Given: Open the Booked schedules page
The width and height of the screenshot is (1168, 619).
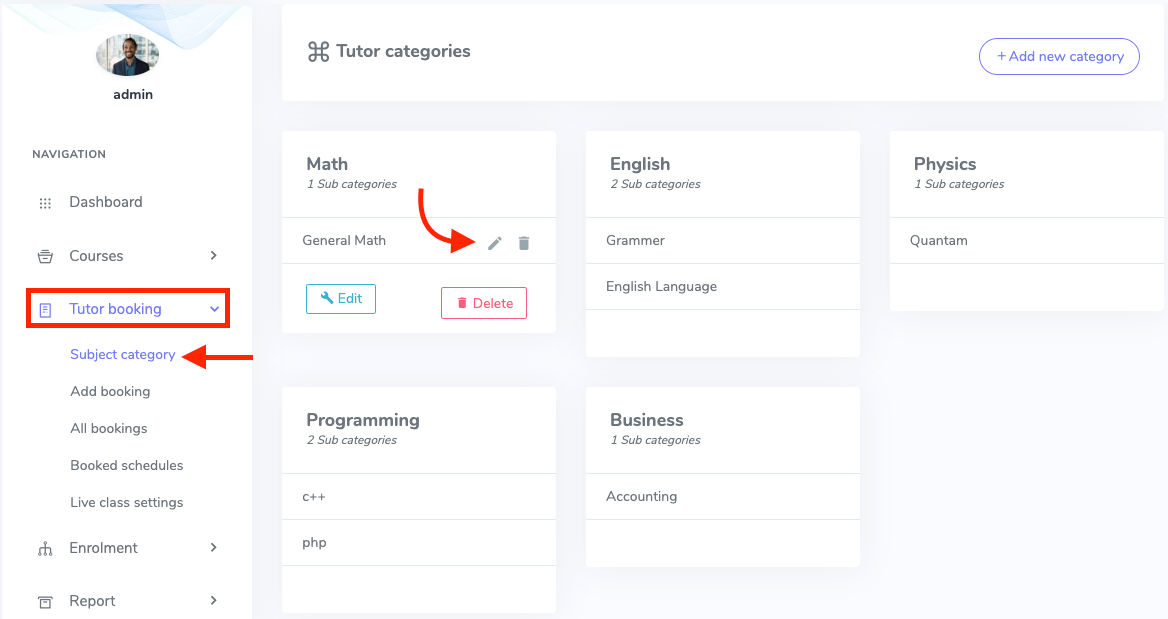Looking at the screenshot, I should point(126,465).
